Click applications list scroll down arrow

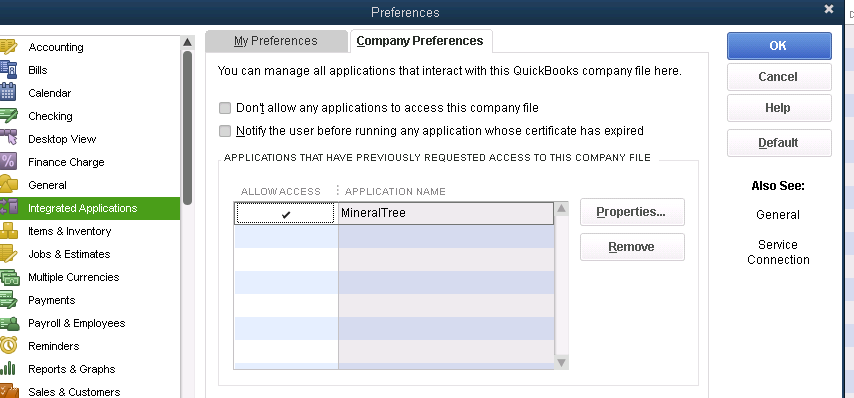[562, 362]
